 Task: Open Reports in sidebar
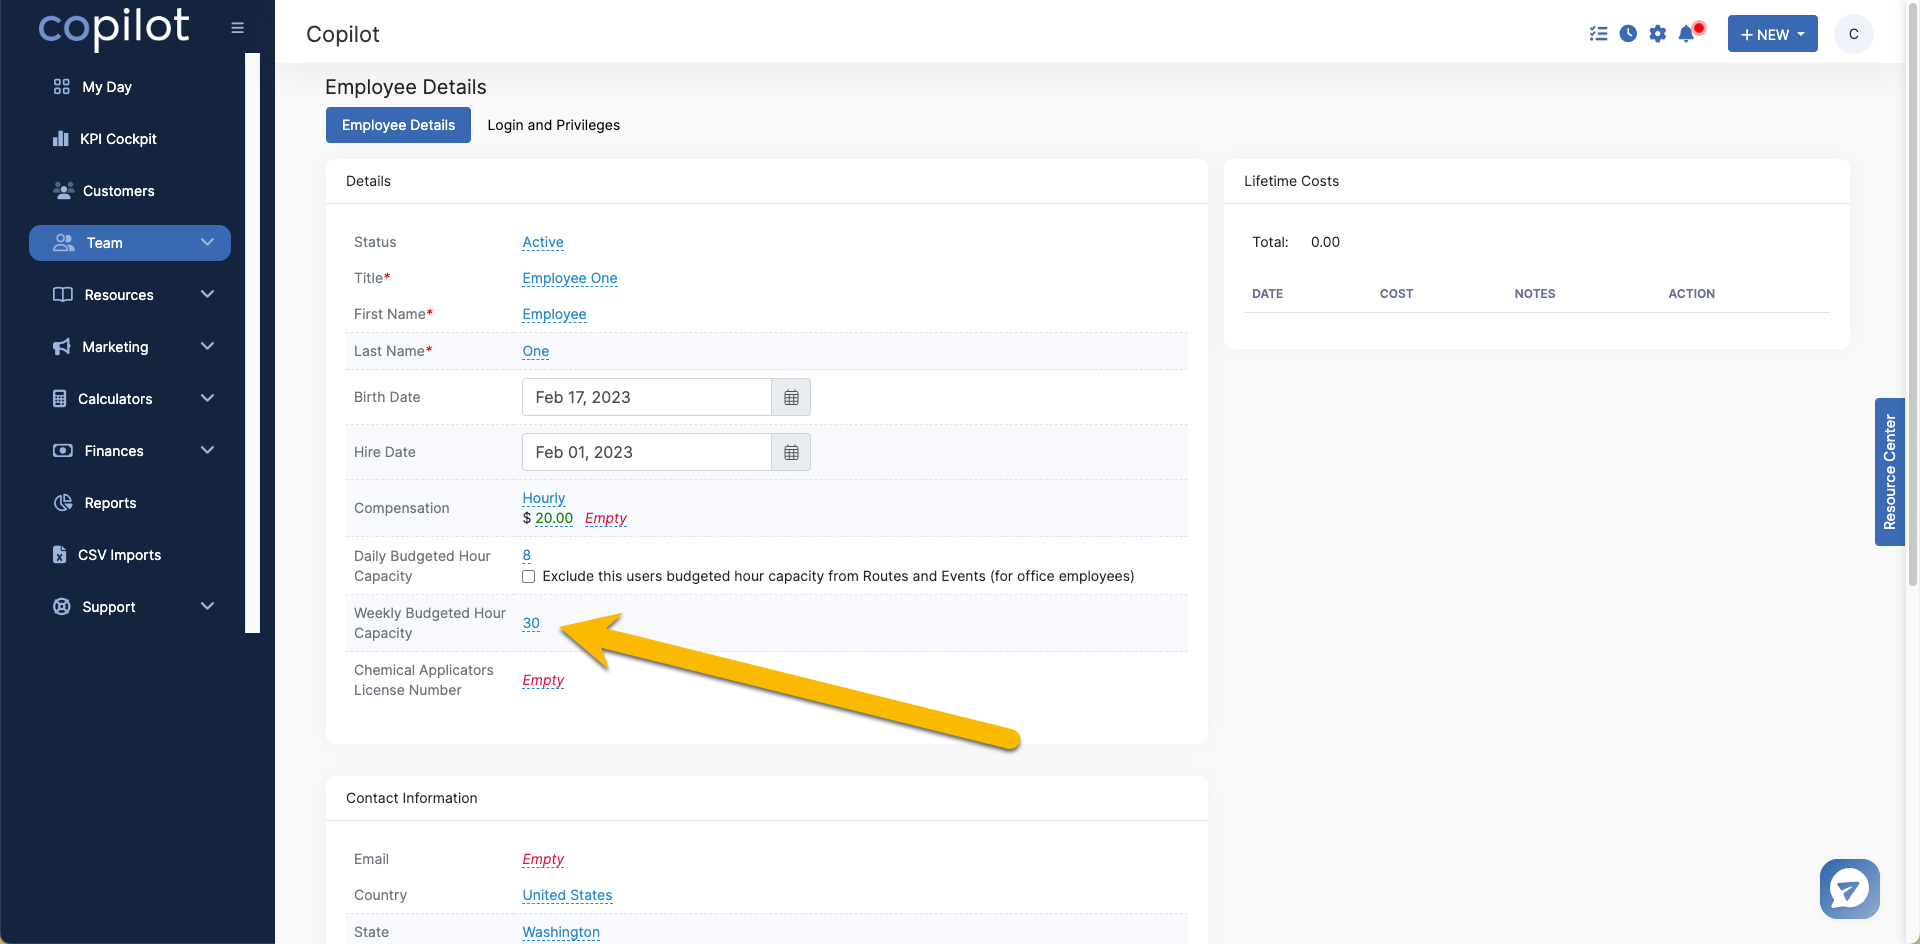(x=110, y=503)
